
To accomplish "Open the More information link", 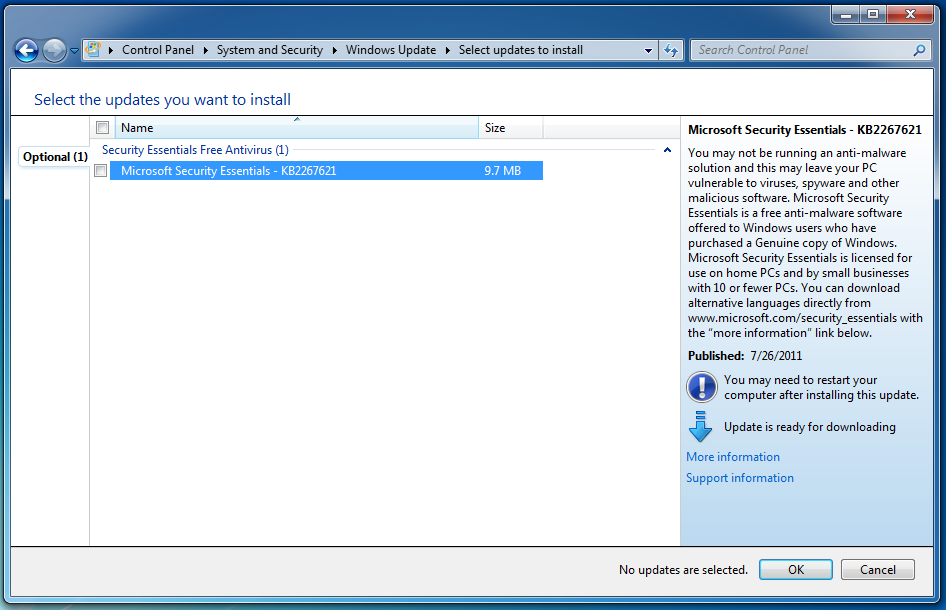I will tap(732, 457).
